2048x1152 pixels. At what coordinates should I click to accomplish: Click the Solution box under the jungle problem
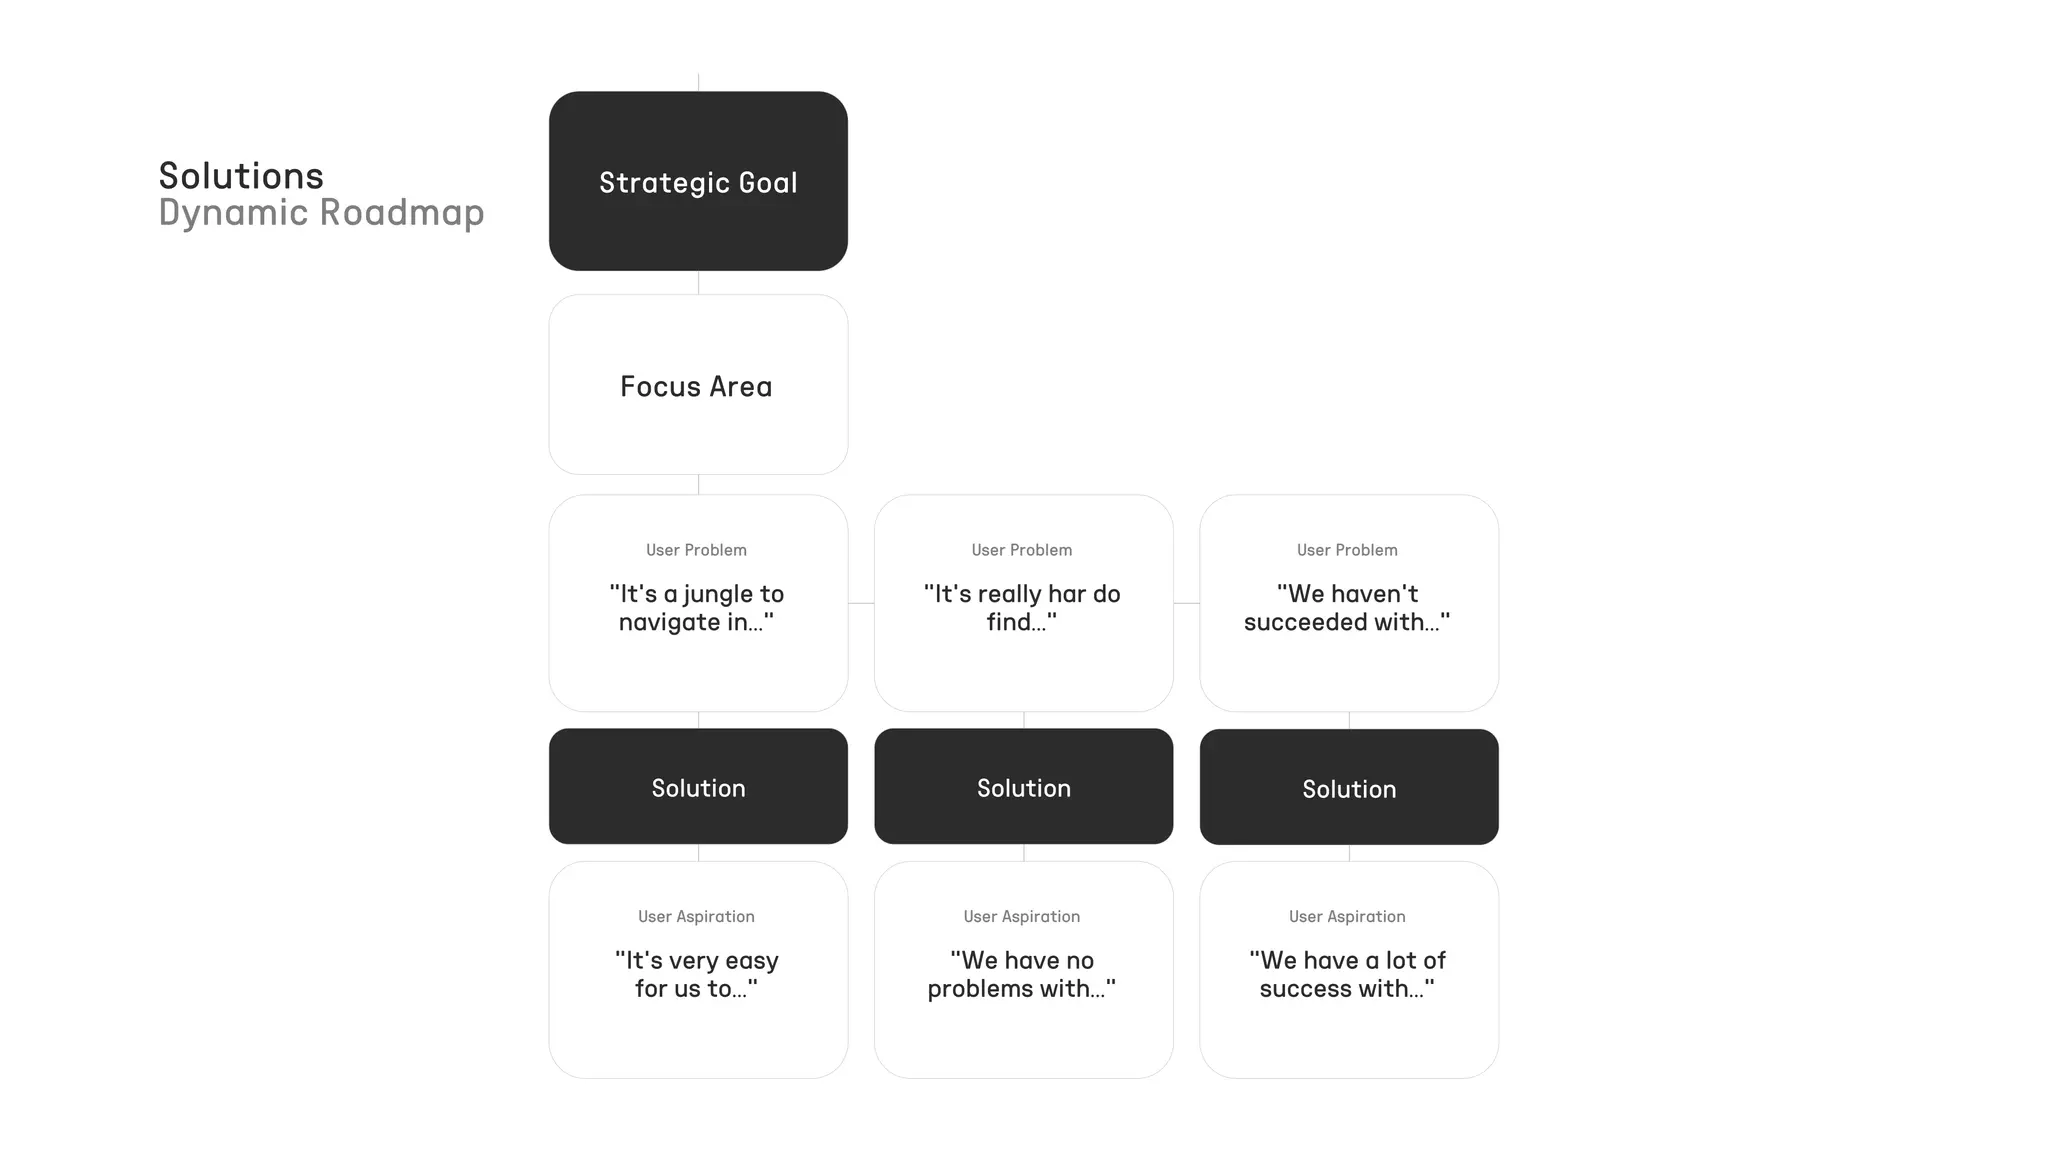click(x=698, y=787)
